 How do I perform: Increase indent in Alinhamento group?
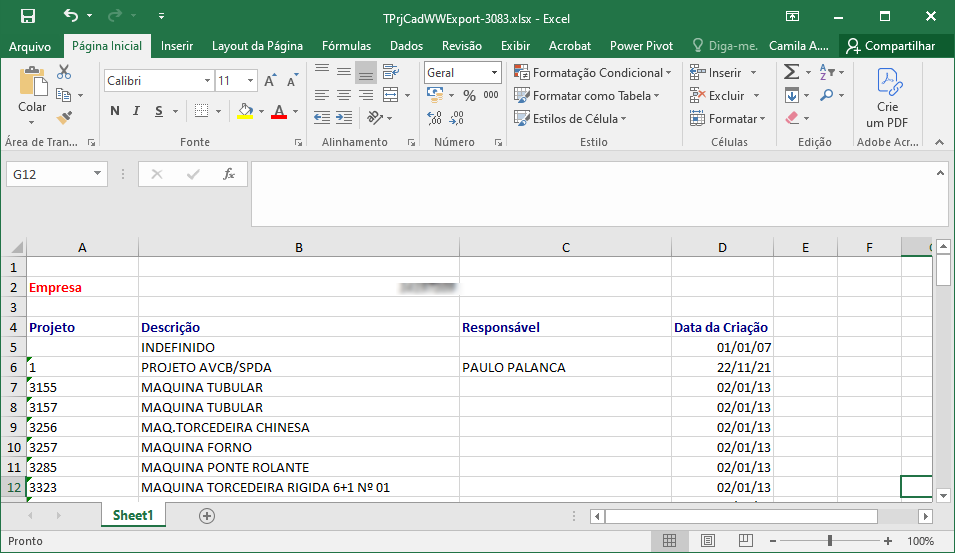[x=344, y=118]
